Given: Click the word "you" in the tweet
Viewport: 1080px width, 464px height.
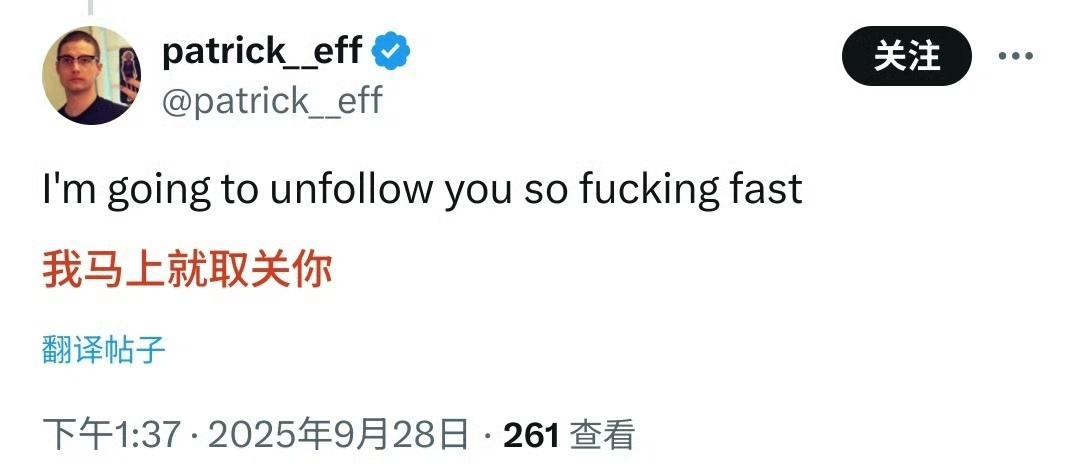Looking at the screenshot, I should coord(478,192).
